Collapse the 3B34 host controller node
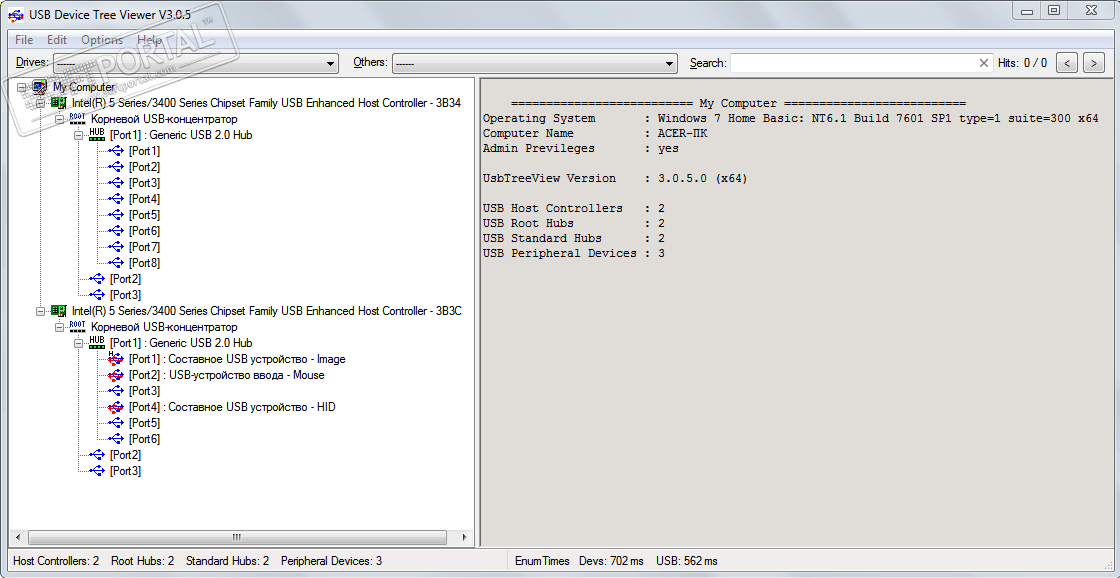This screenshot has width=1120, height=578. [x=40, y=104]
